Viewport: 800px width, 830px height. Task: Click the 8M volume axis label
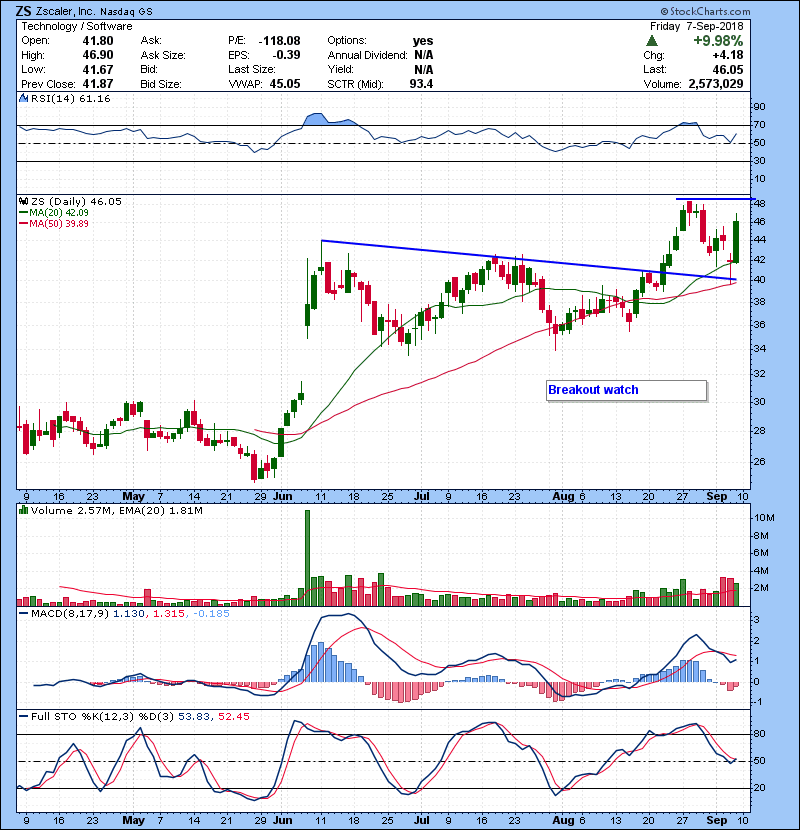pos(761,536)
